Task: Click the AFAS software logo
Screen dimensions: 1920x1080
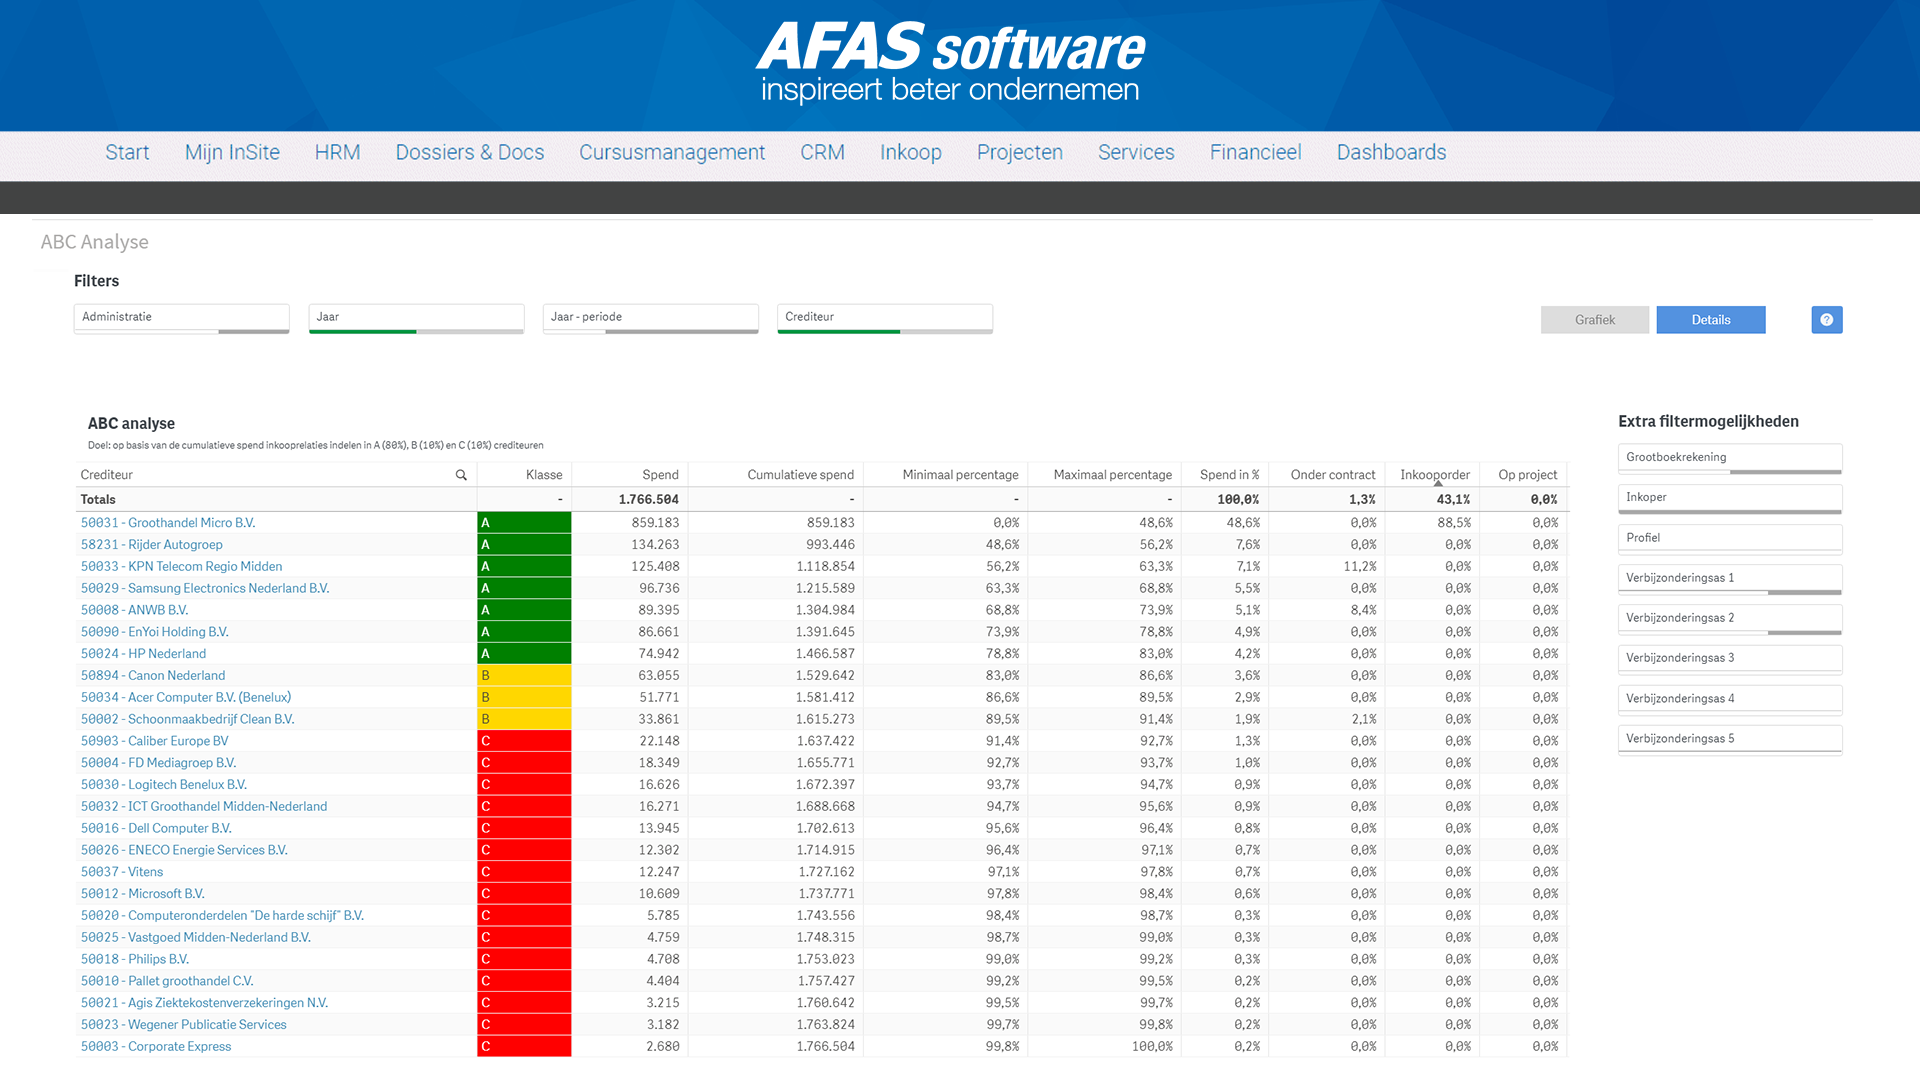Action: pos(950,62)
